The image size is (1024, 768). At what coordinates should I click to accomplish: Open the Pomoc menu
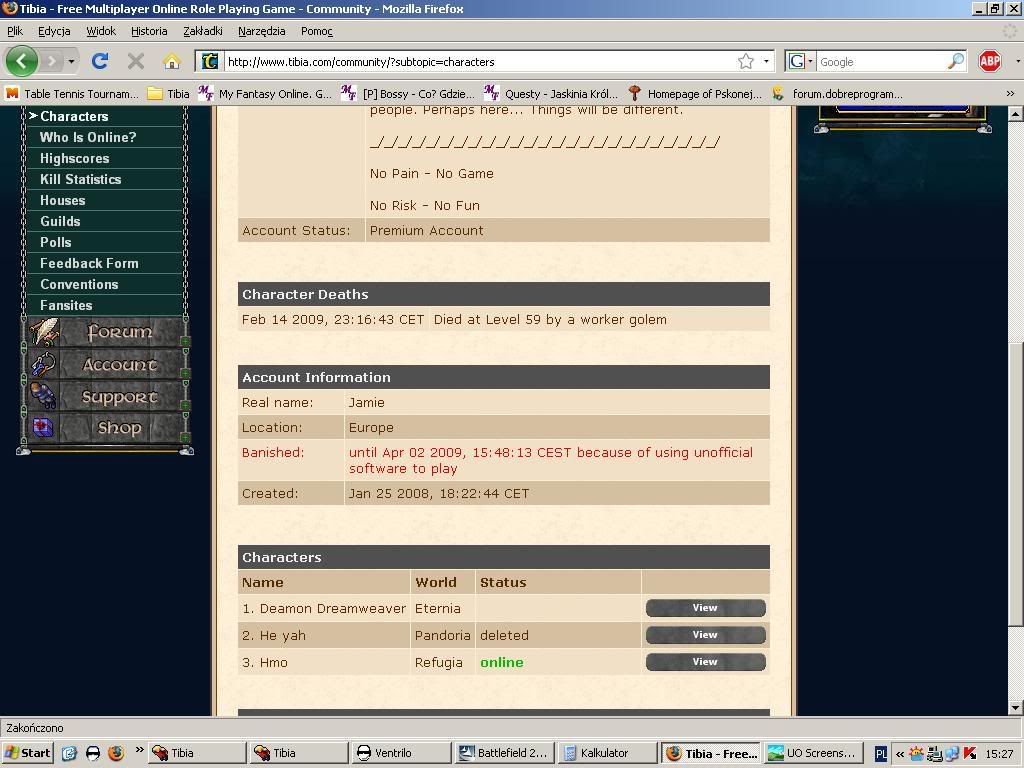317,31
